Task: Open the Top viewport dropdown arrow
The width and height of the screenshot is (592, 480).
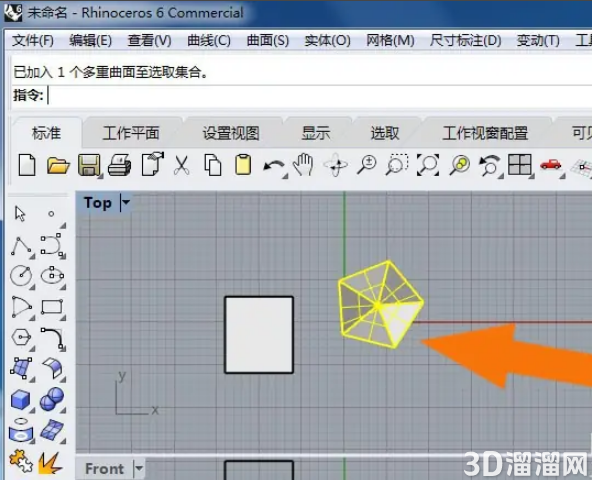Action: pos(126,202)
